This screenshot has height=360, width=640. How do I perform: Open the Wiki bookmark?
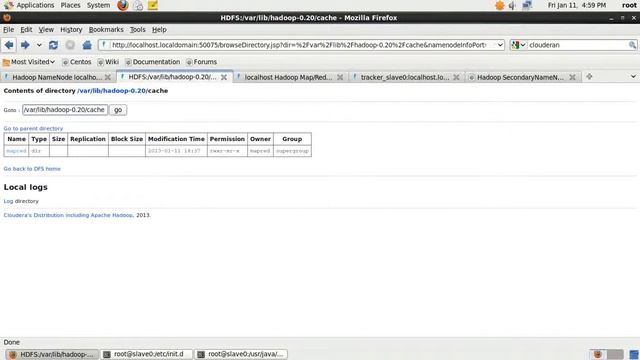(108, 62)
